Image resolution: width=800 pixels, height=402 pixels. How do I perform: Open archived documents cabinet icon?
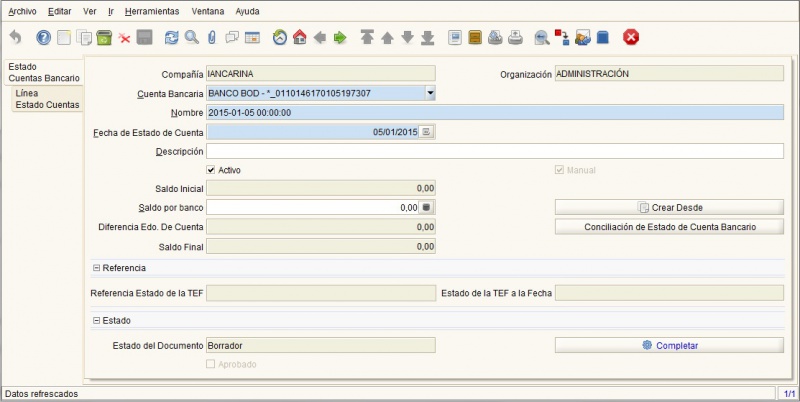[x=475, y=37]
